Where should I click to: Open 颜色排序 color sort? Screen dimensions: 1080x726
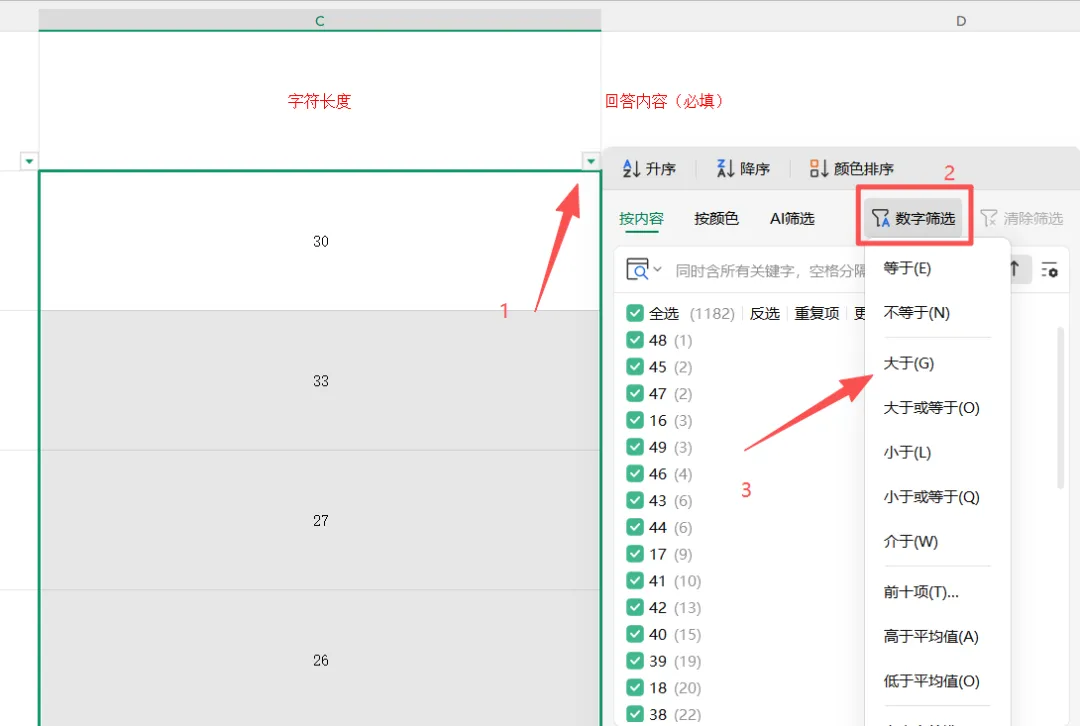point(852,169)
